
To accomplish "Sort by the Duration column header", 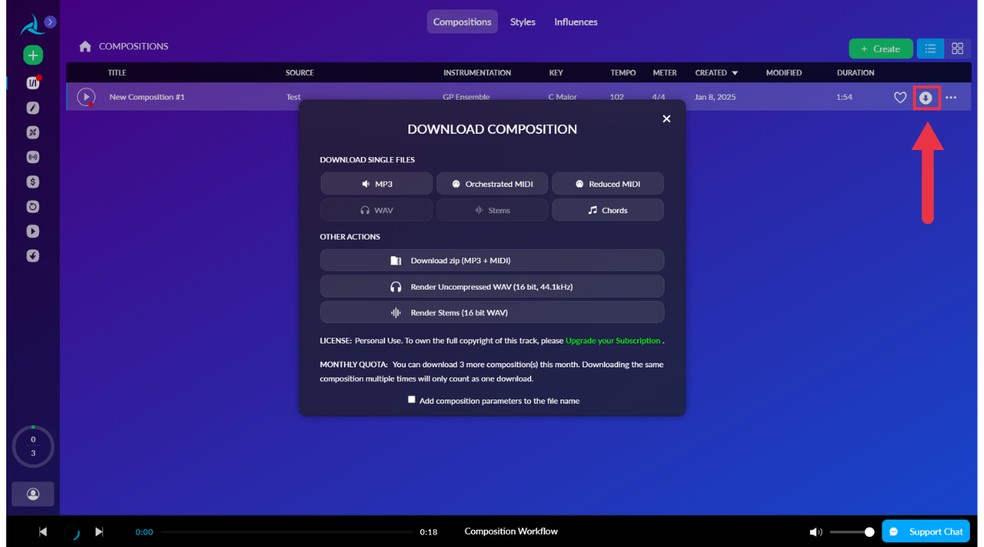I will [855, 73].
